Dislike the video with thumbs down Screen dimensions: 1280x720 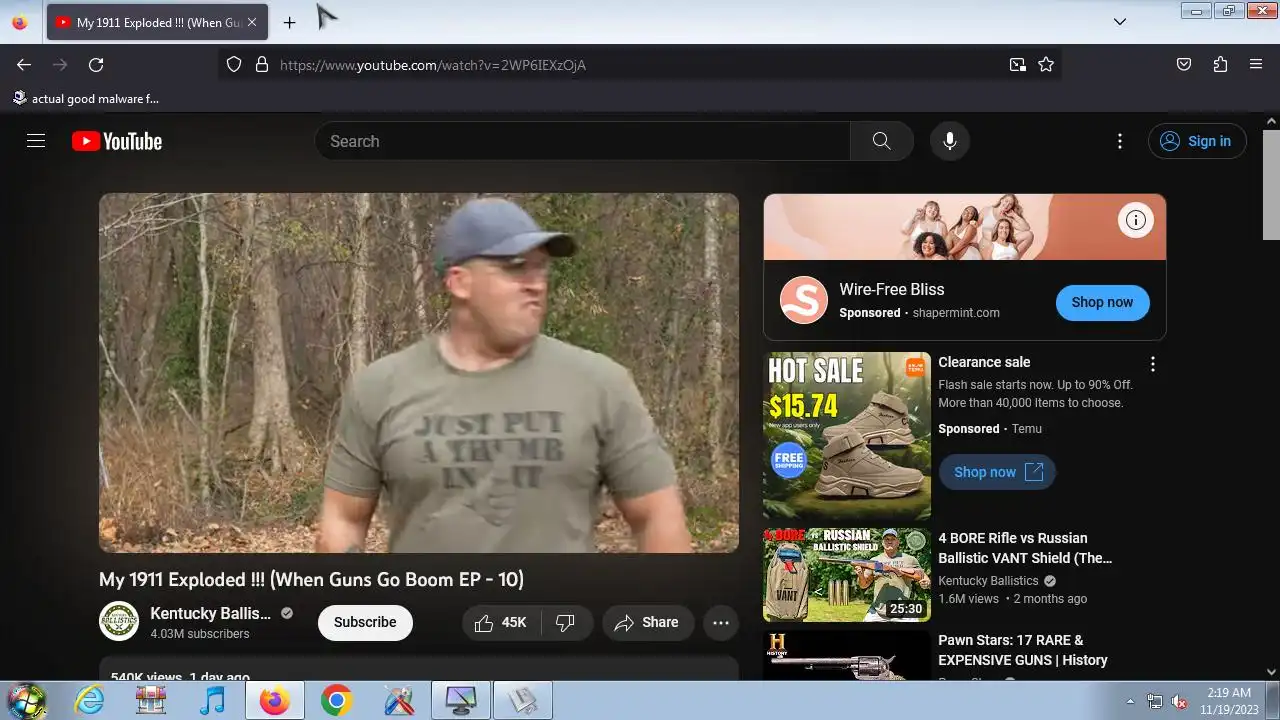[x=566, y=622]
